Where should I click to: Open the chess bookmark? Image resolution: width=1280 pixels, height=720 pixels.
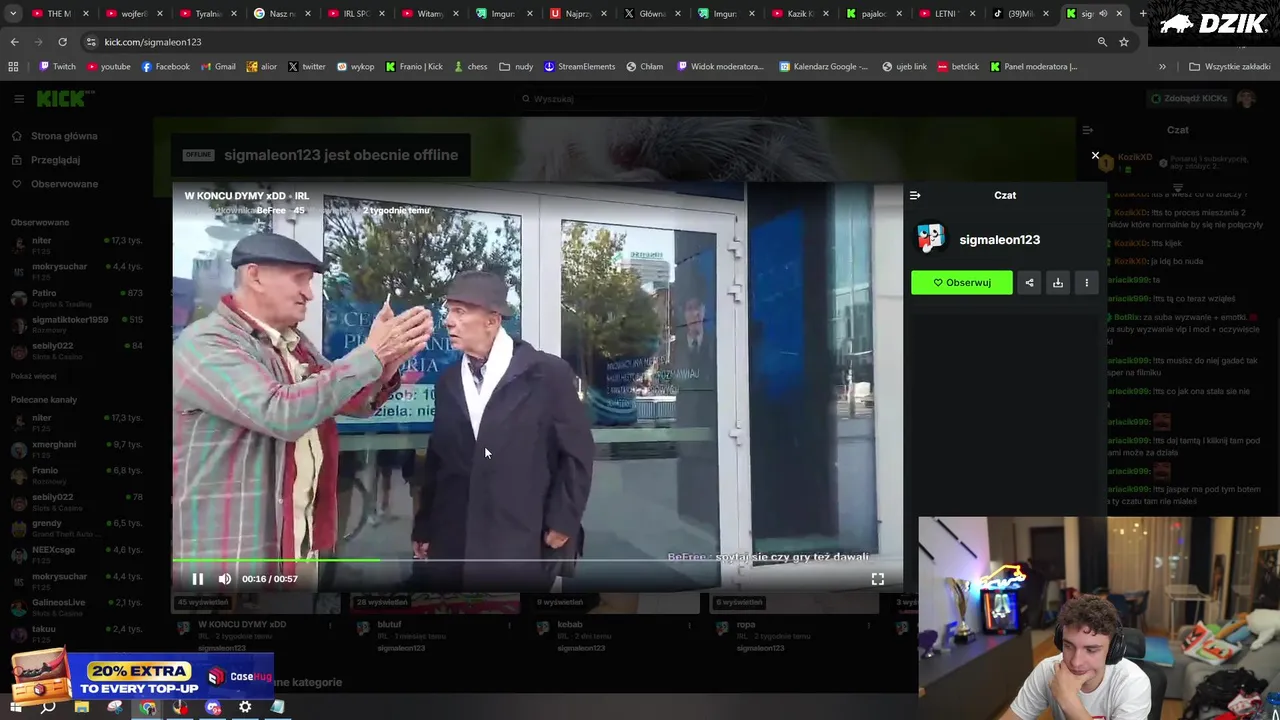click(x=470, y=67)
